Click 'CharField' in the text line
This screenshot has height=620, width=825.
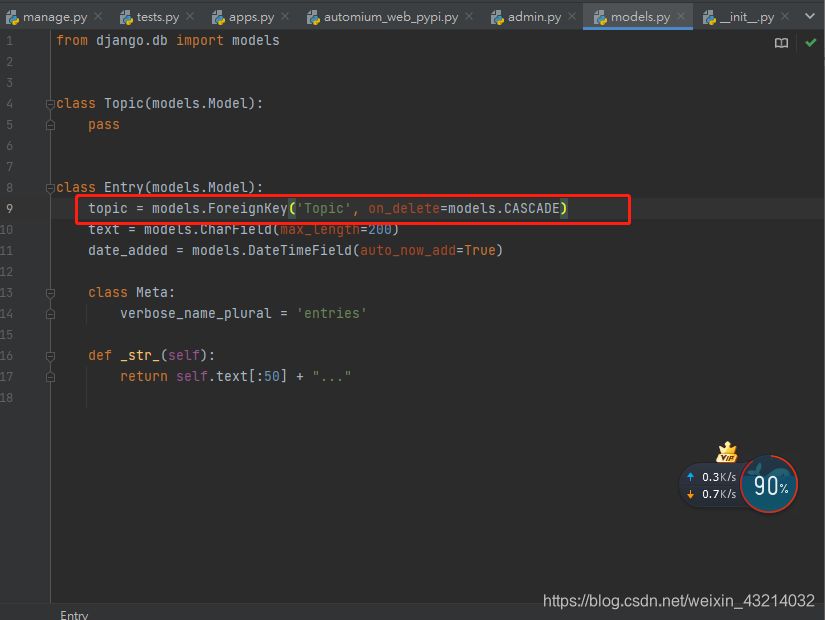tap(236, 229)
